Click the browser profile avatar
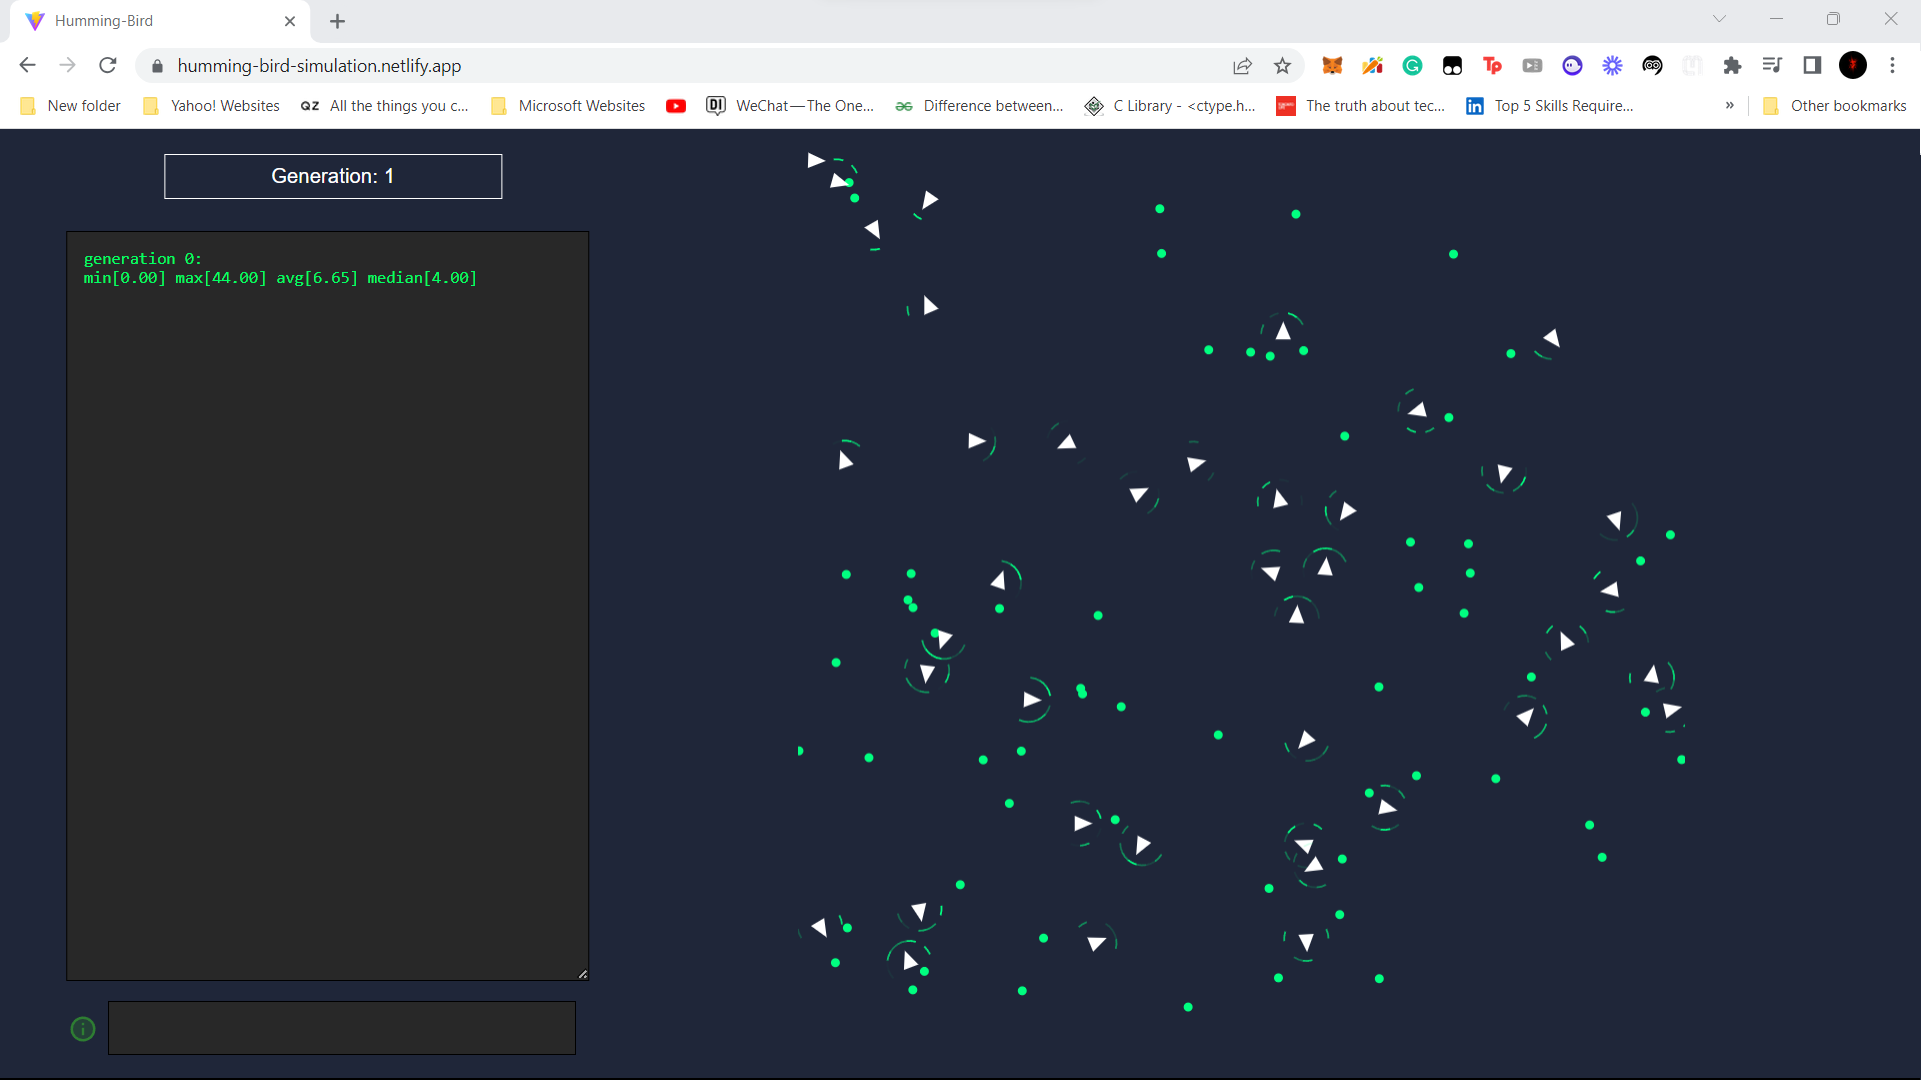 click(x=1853, y=65)
